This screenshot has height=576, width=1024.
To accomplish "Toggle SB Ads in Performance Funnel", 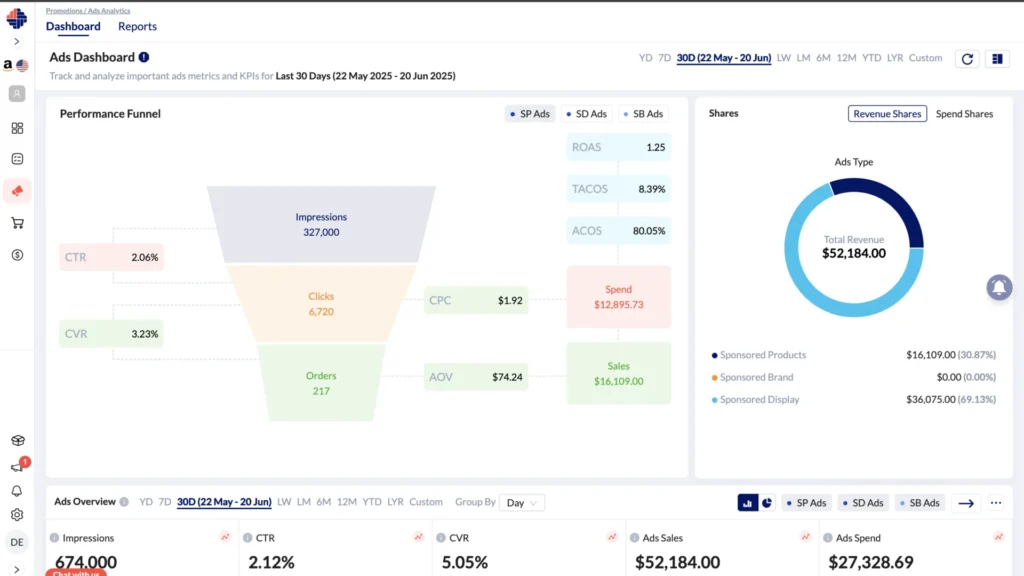I will click(x=642, y=114).
